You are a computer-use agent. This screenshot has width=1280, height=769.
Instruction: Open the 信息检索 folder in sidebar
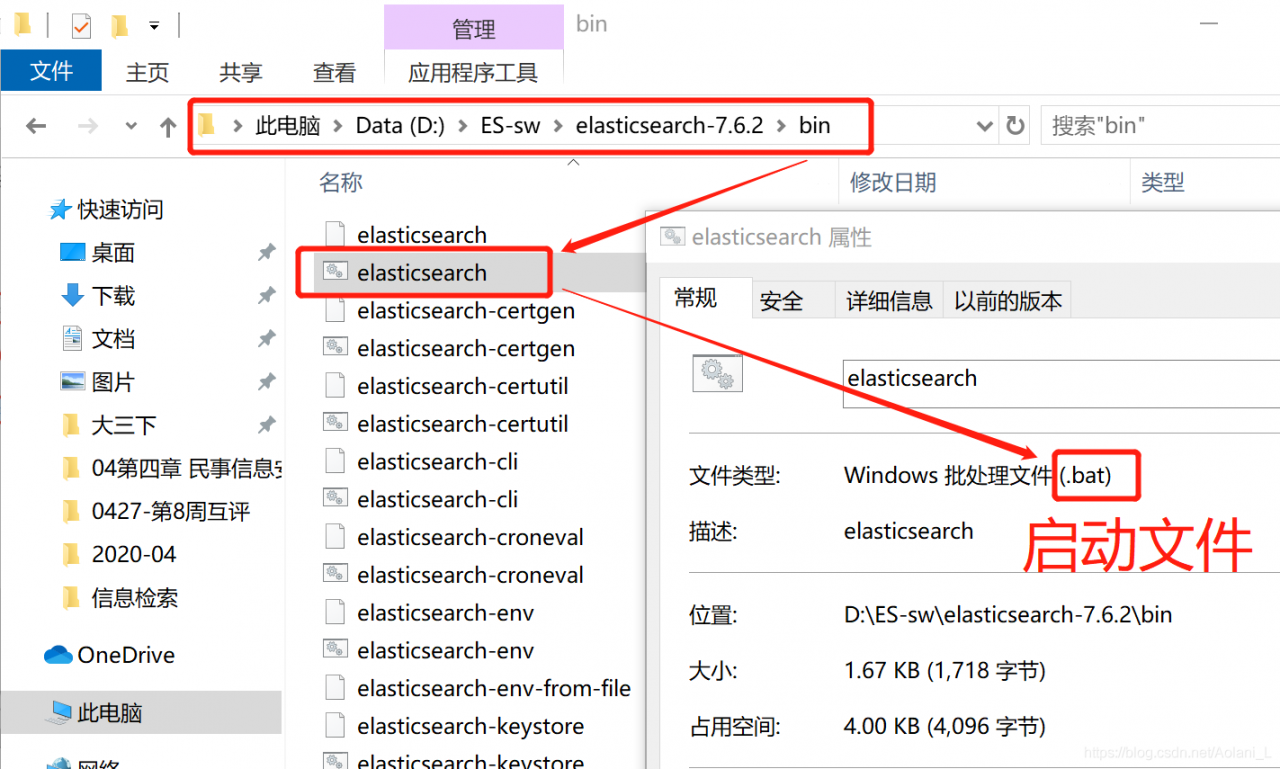tap(135, 598)
